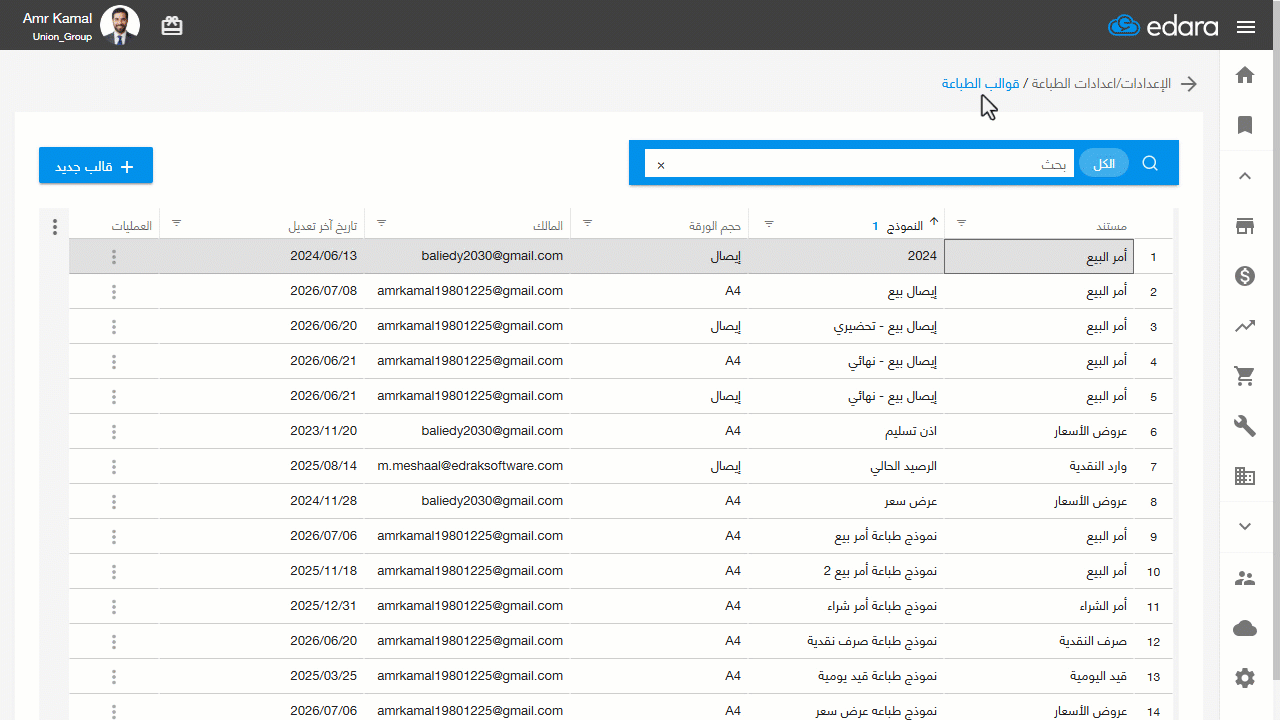Clear the search field with x
The height and width of the screenshot is (720, 1280).
pyautogui.click(x=660, y=165)
